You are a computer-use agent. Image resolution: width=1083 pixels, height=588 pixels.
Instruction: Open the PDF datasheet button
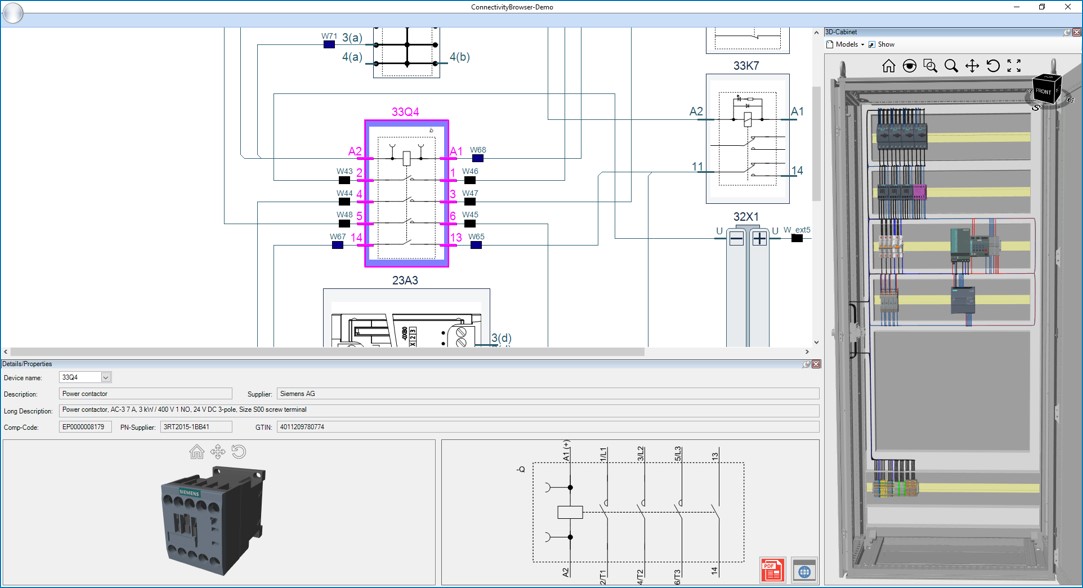click(x=772, y=570)
